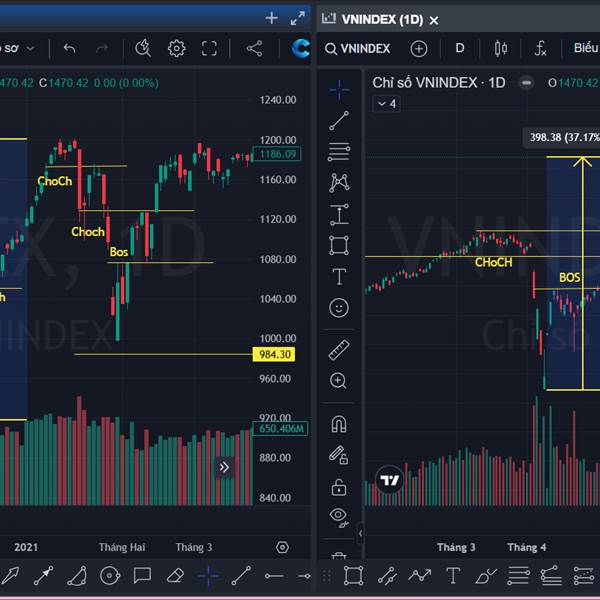This screenshot has height=600, width=600.
Task: Select the crosshair cursor tool
Action: coord(339,90)
